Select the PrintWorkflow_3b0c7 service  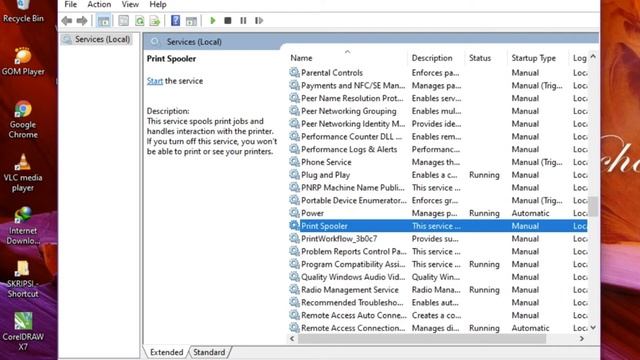click(x=339, y=238)
